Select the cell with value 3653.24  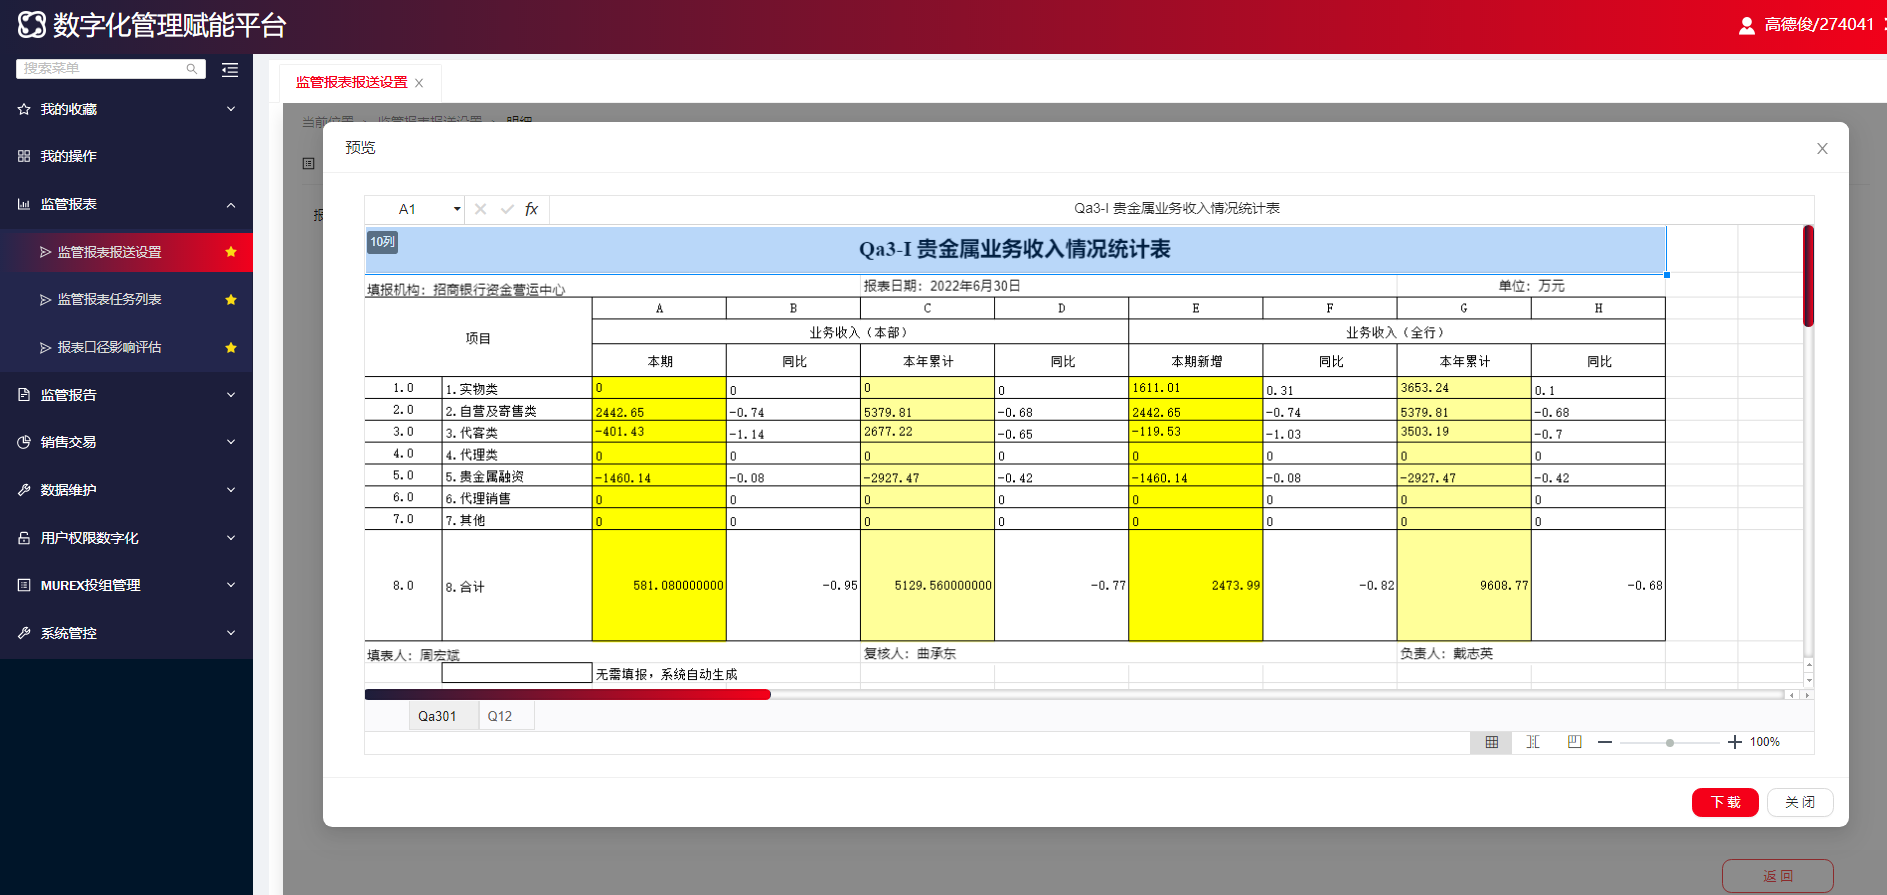(x=1464, y=388)
